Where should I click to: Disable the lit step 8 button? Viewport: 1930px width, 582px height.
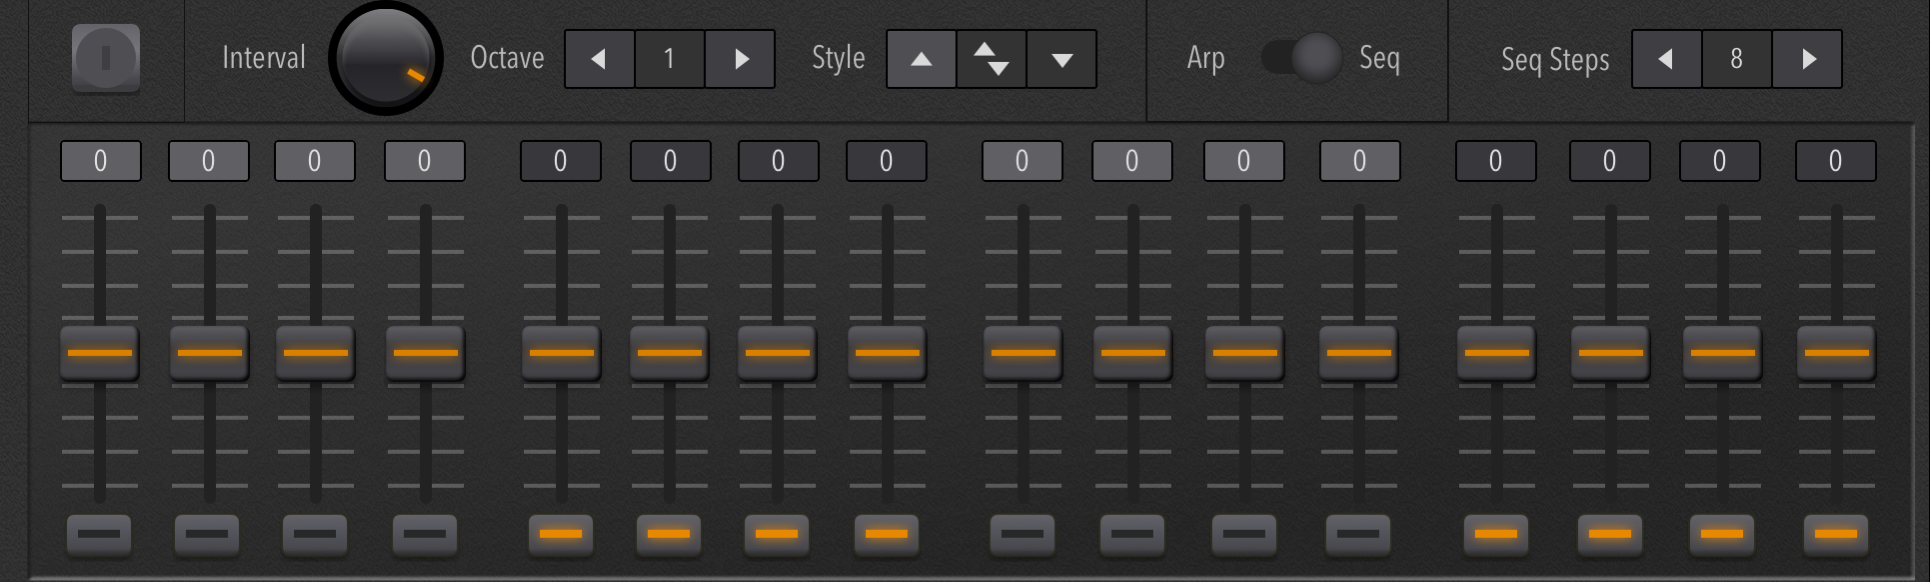coord(887,534)
